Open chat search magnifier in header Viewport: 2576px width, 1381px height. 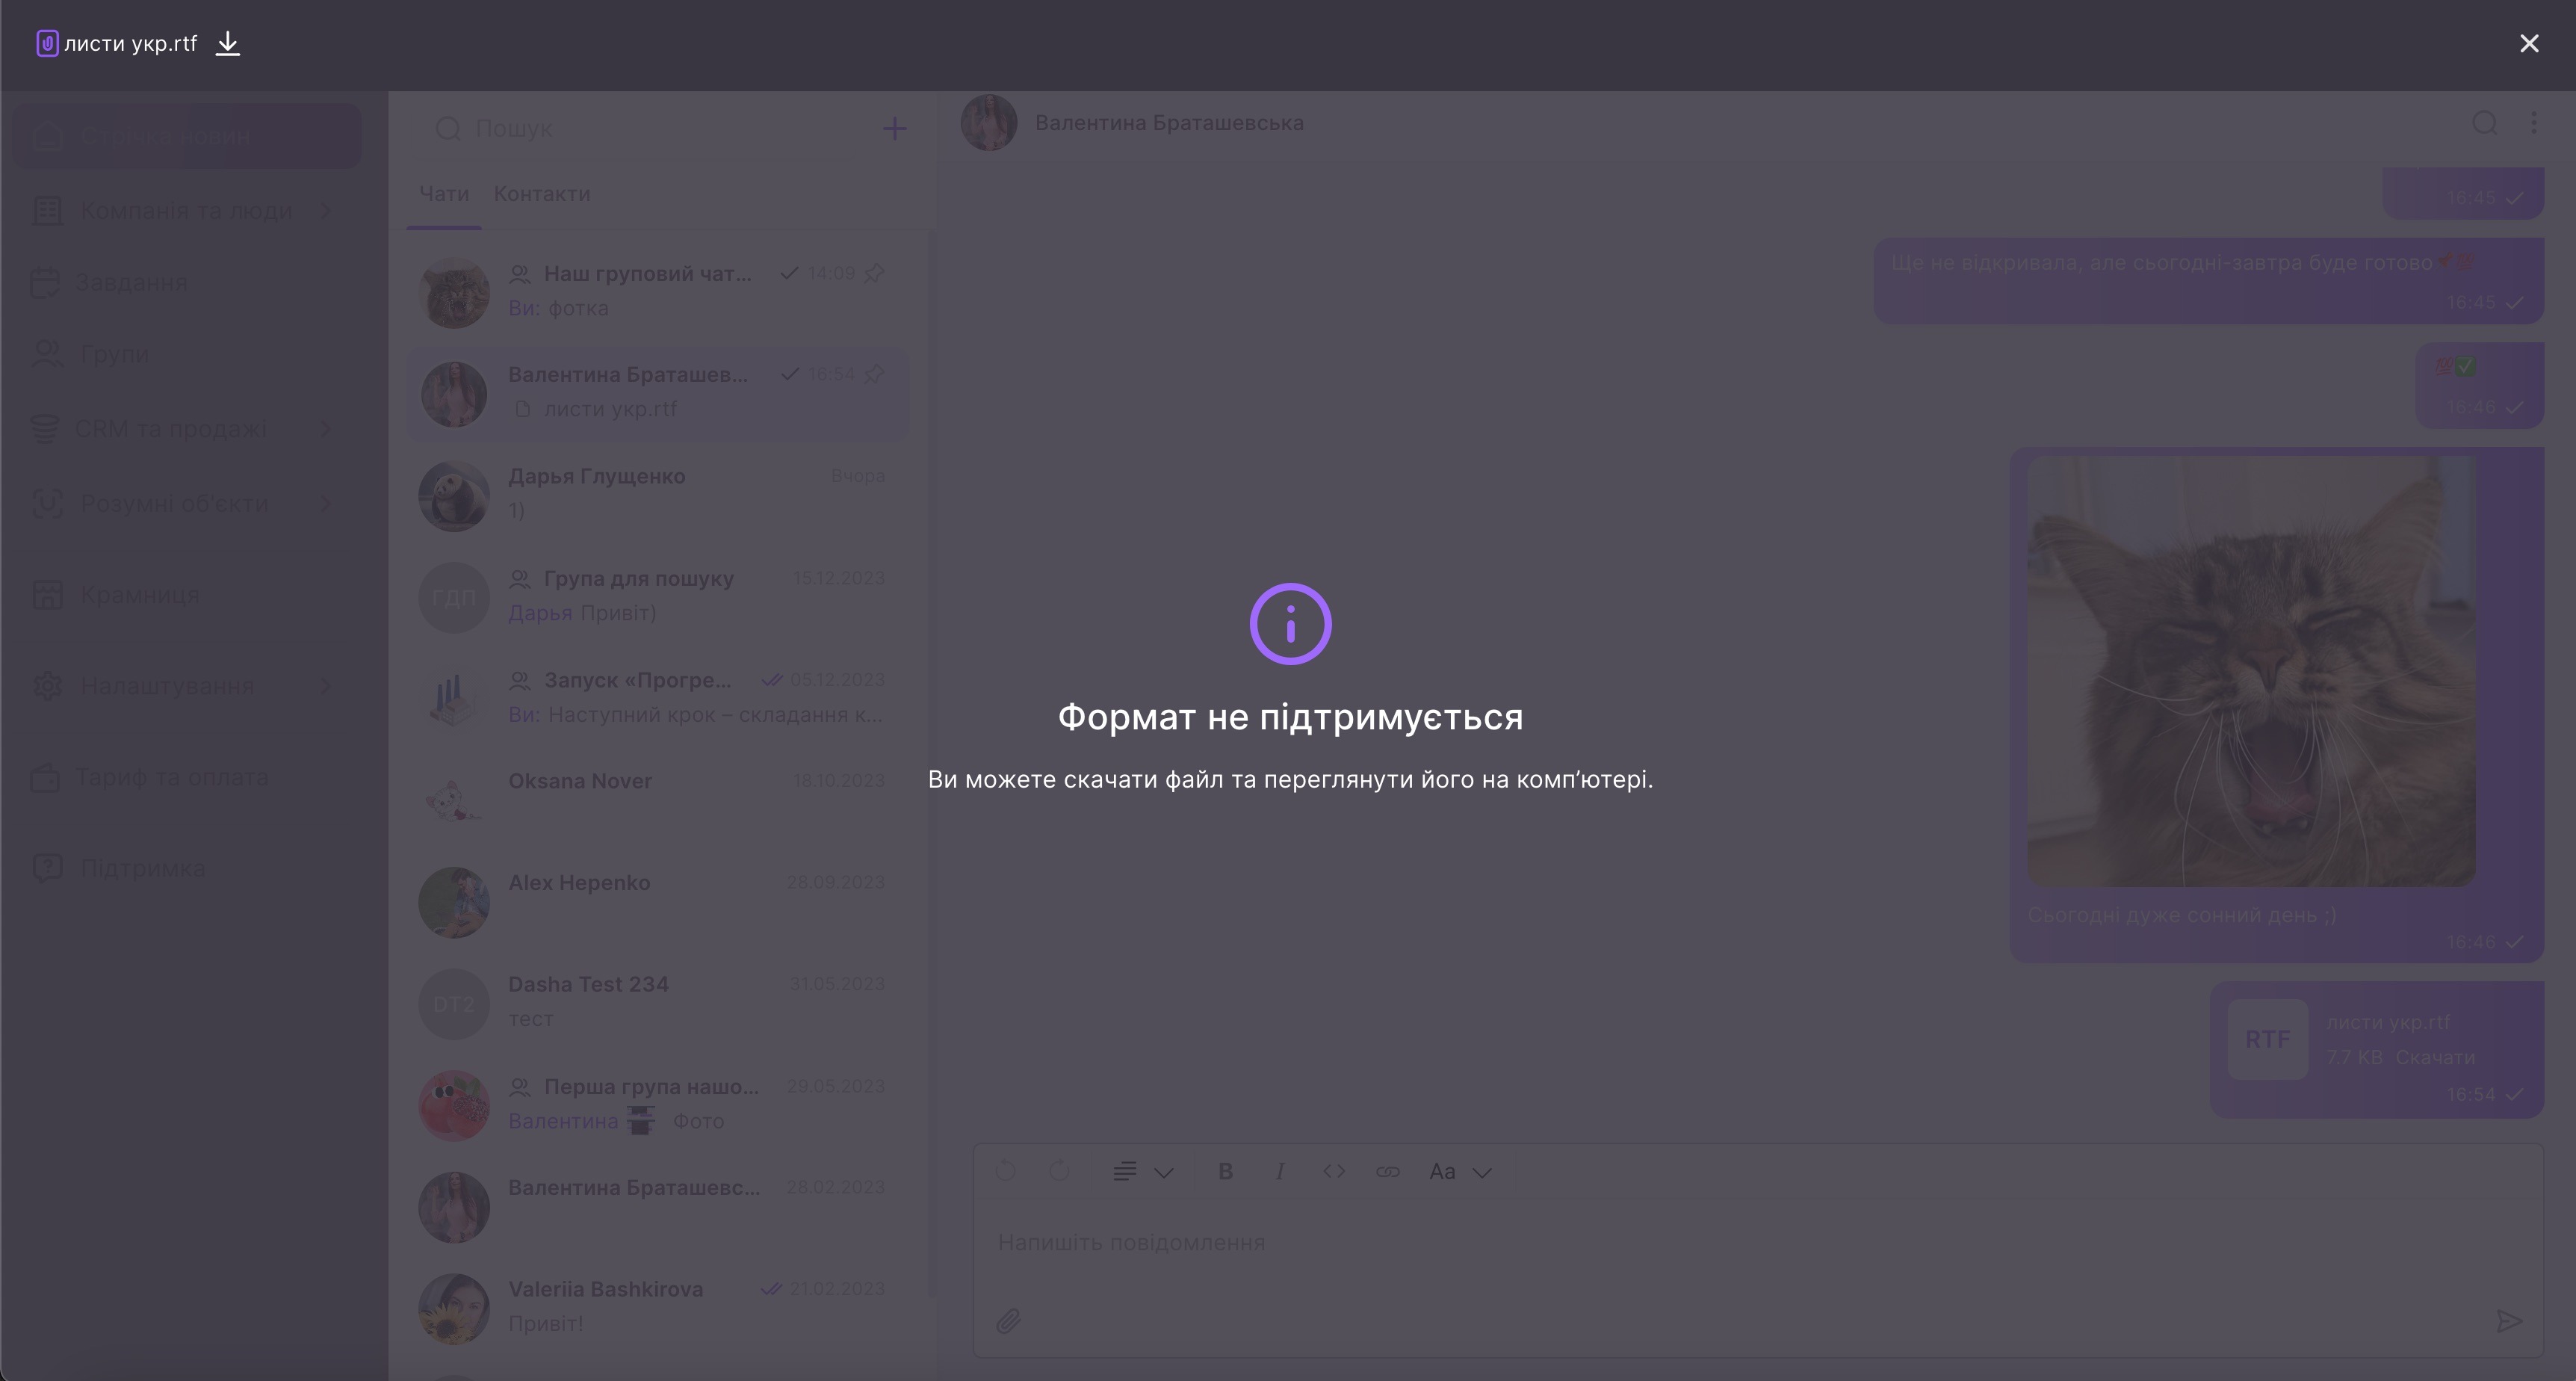pos(2485,123)
